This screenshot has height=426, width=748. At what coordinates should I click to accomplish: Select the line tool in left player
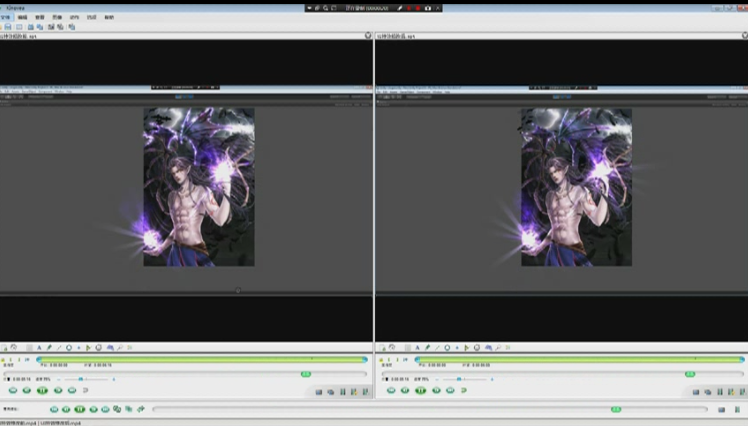pos(59,348)
